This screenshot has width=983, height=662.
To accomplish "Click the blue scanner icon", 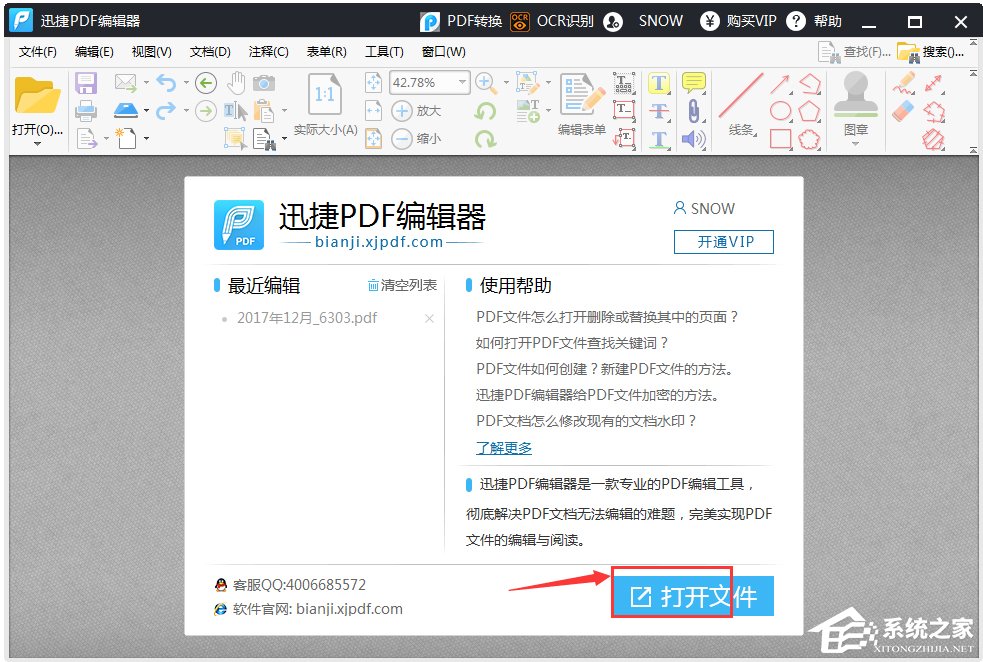I will point(126,110).
